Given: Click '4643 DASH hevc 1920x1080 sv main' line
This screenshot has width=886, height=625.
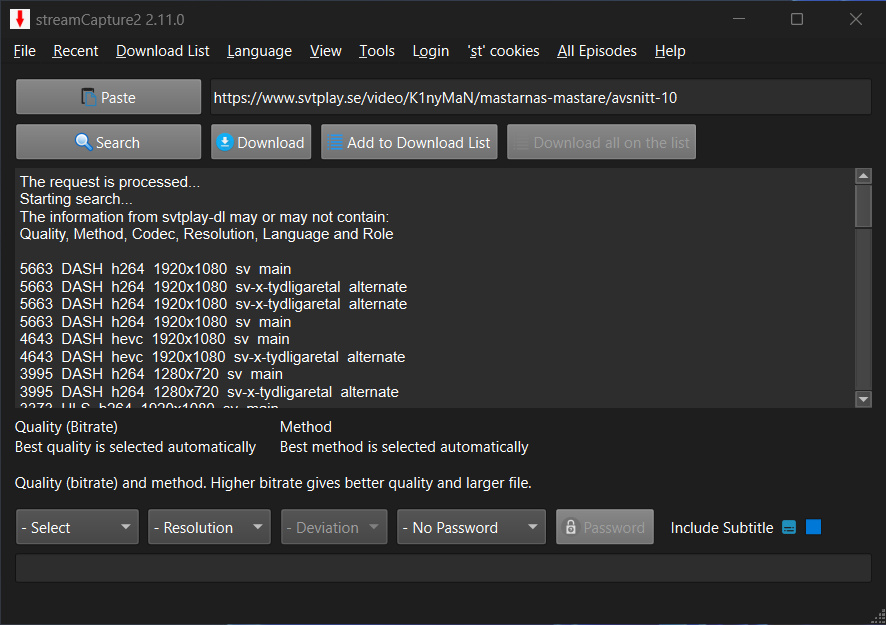Looking at the screenshot, I should (x=154, y=339).
